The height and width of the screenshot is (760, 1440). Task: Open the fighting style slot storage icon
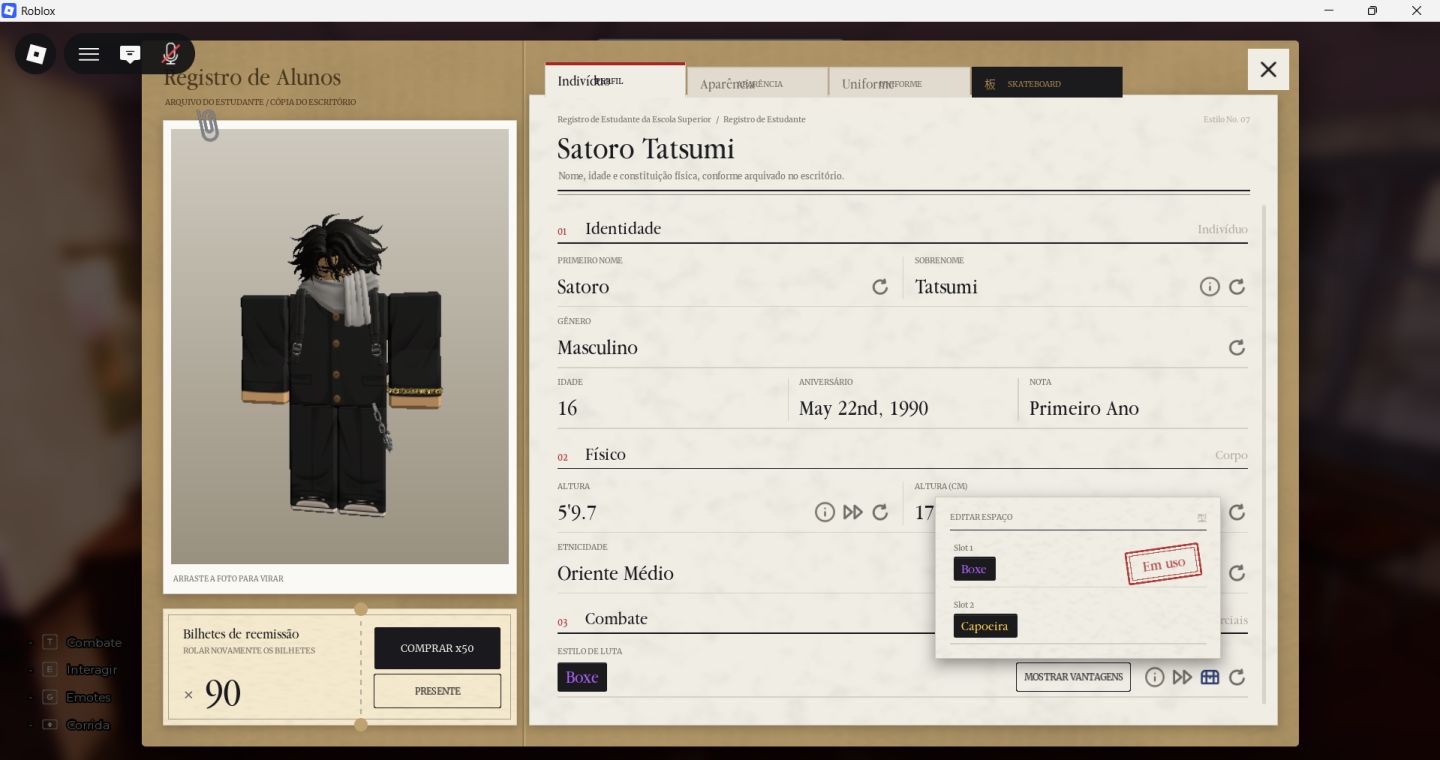[x=1210, y=677]
